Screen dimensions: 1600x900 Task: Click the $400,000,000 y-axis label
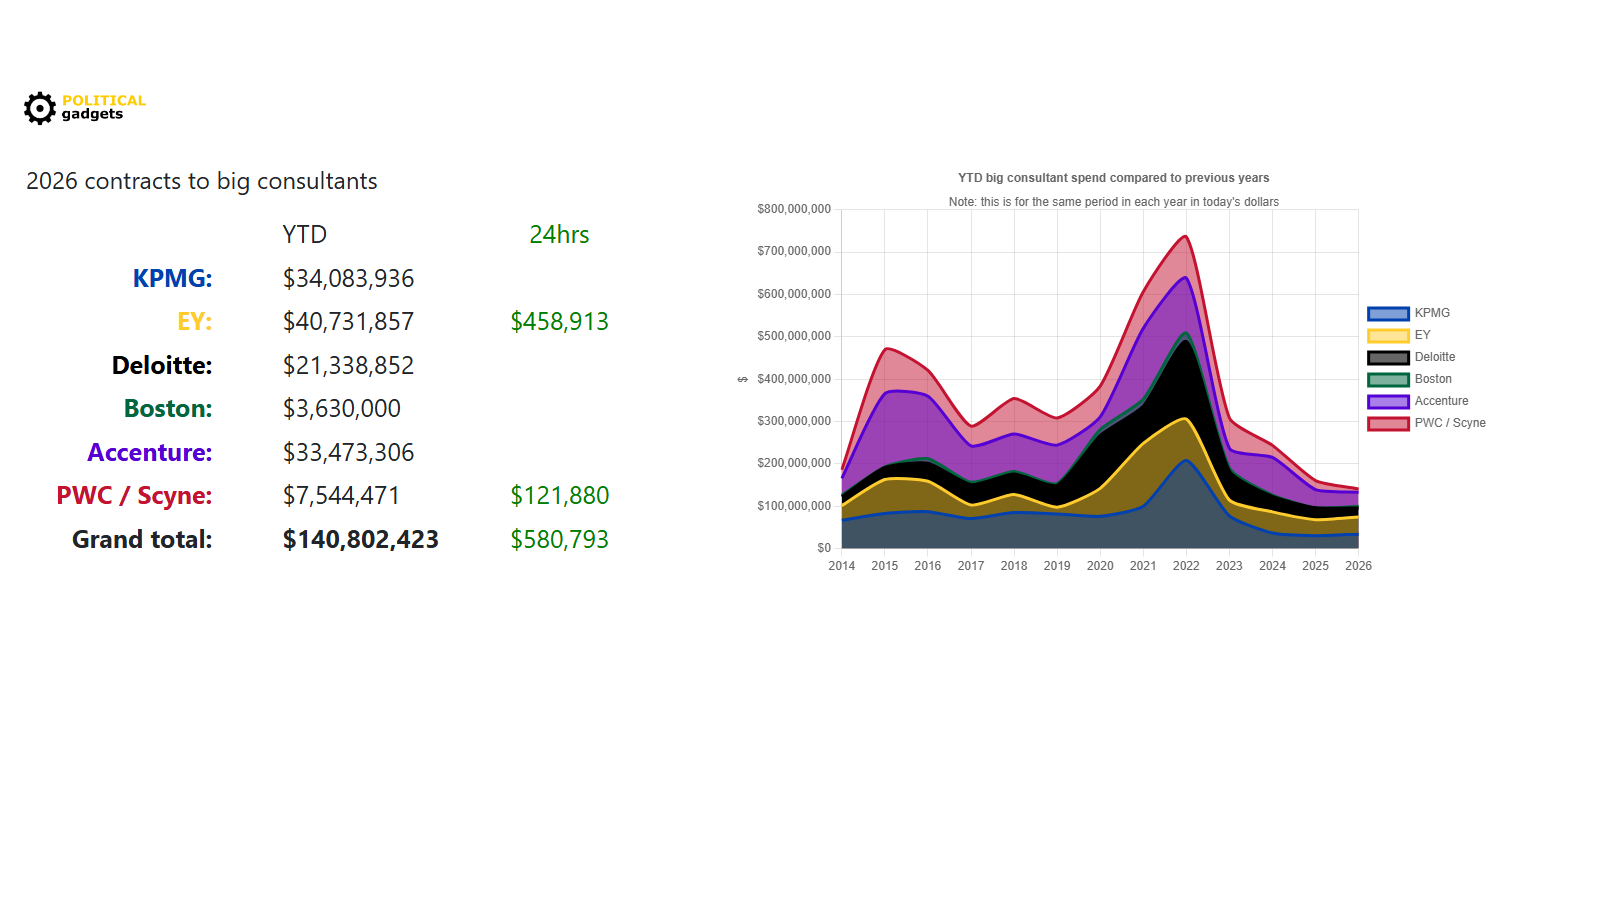point(794,379)
